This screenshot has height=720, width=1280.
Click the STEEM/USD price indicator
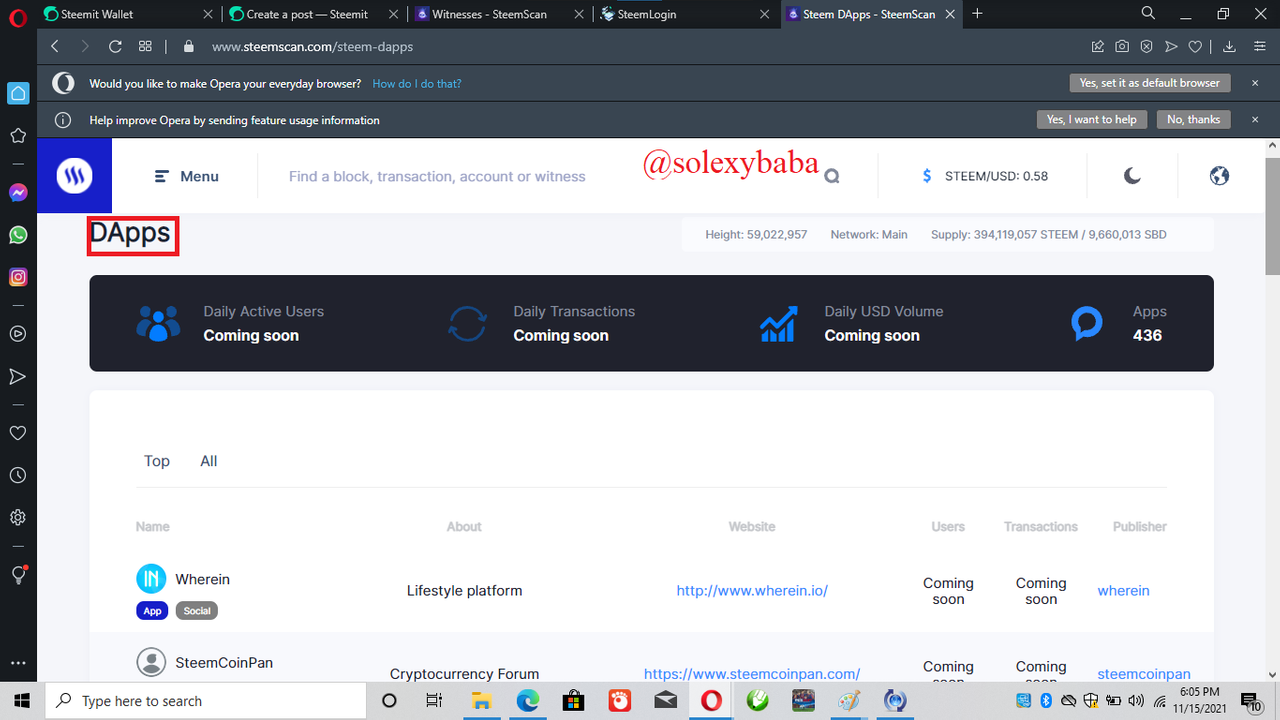click(x=985, y=176)
